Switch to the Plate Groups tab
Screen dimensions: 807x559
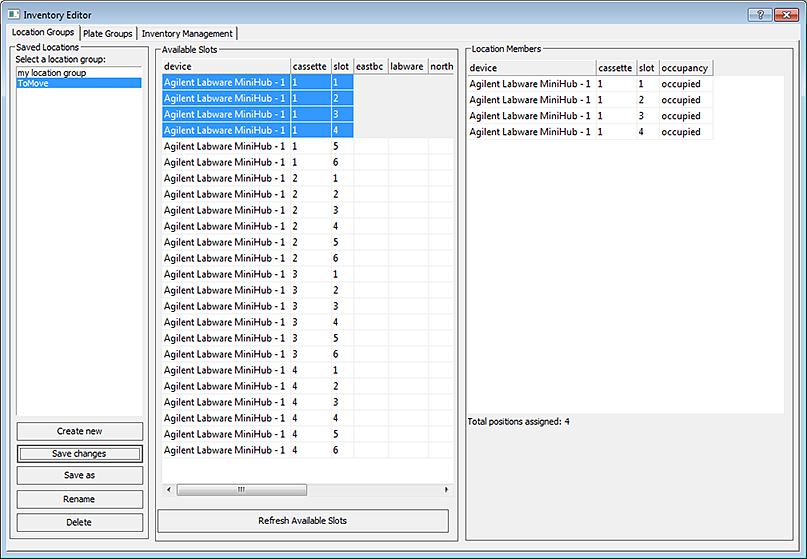pos(108,34)
